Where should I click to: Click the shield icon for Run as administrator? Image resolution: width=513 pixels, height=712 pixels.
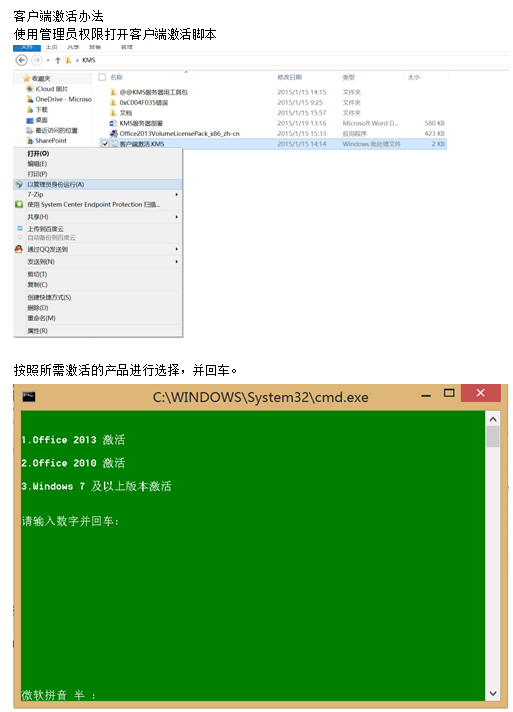tap(19, 184)
